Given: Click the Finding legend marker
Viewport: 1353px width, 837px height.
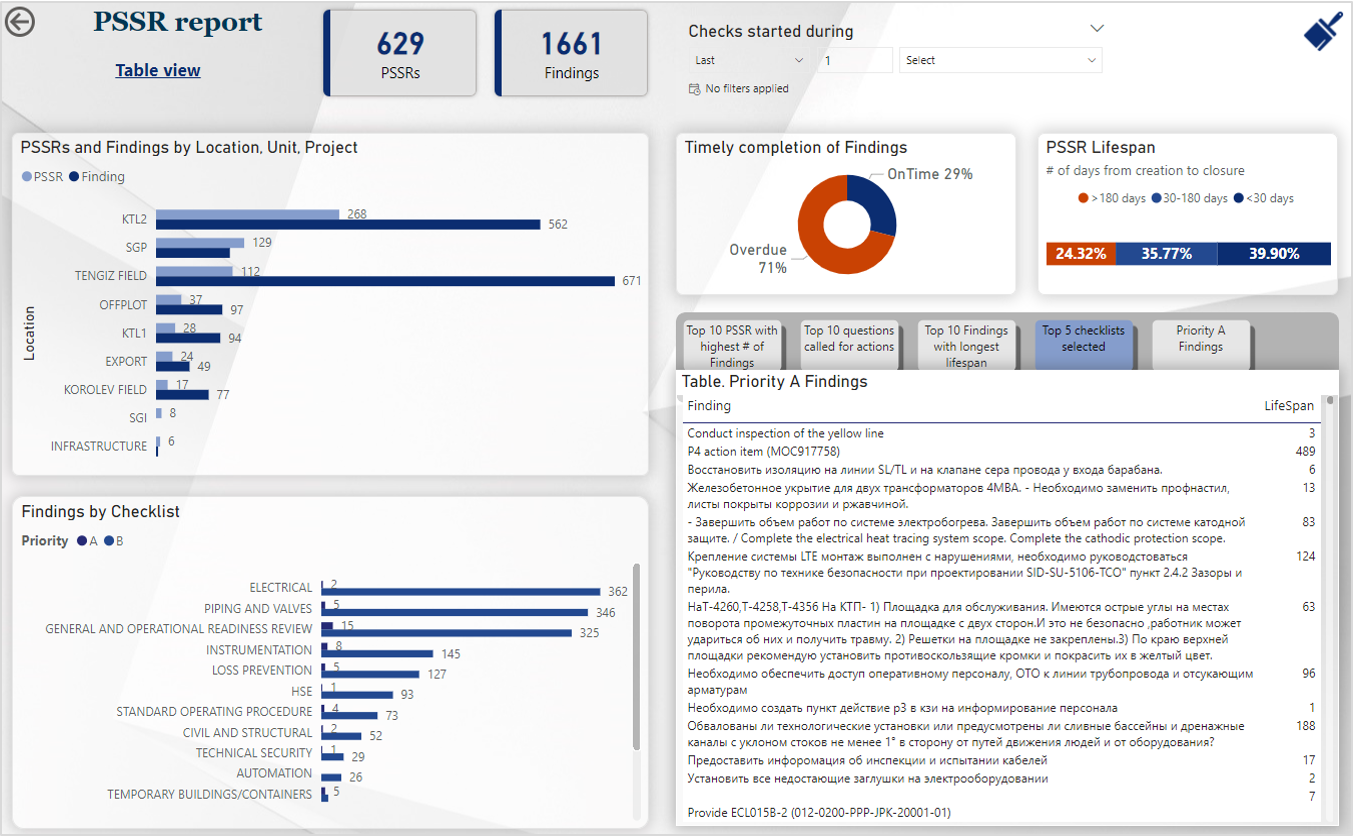Looking at the screenshot, I should (74, 177).
